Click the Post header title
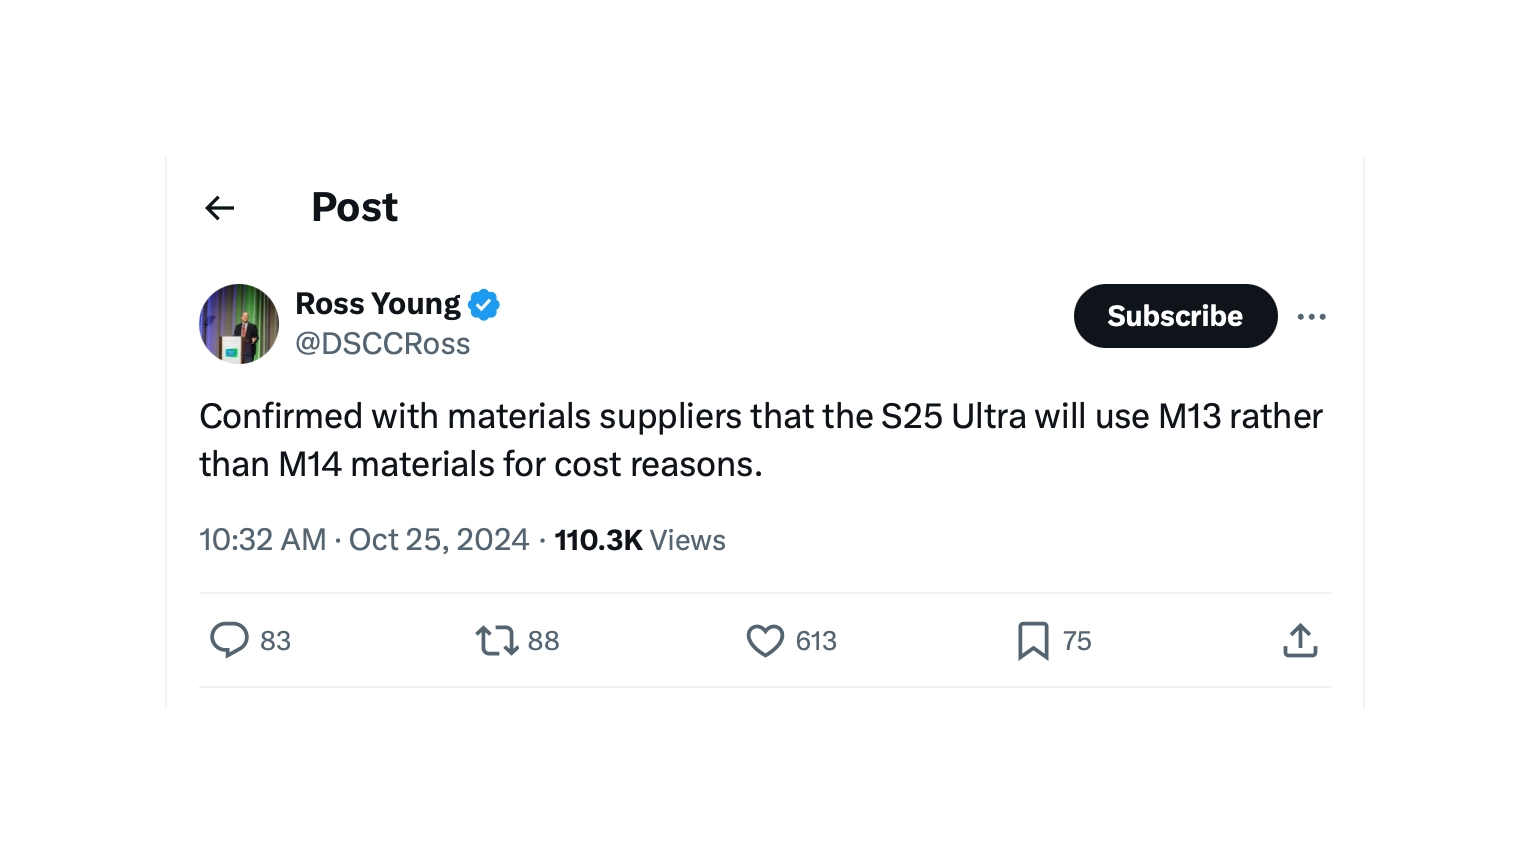Image resolution: width=1536 pixels, height=864 pixels. [x=354, y=208]
